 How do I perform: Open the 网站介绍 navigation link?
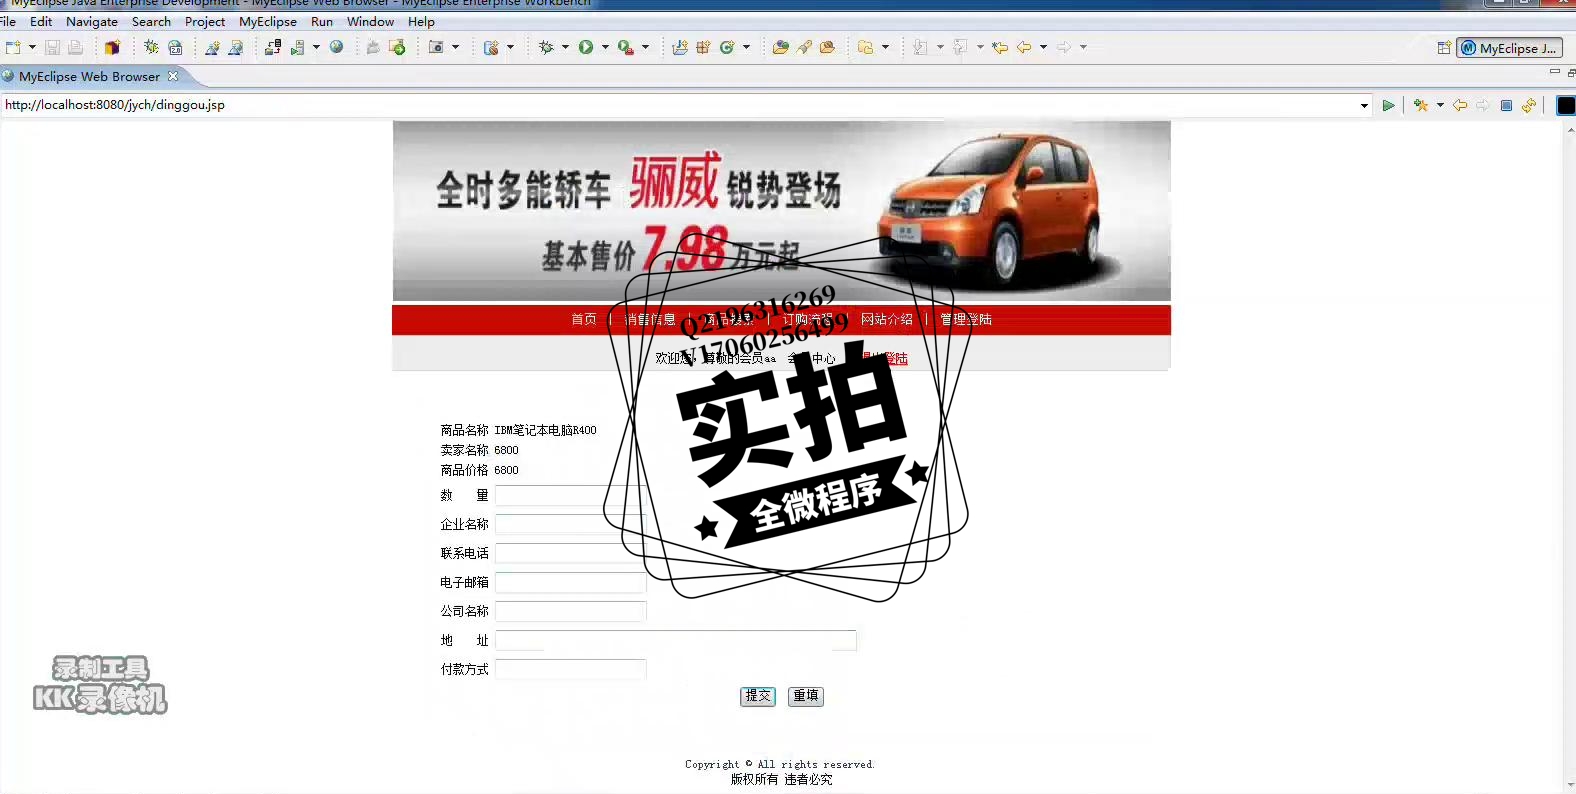(887, 319)
